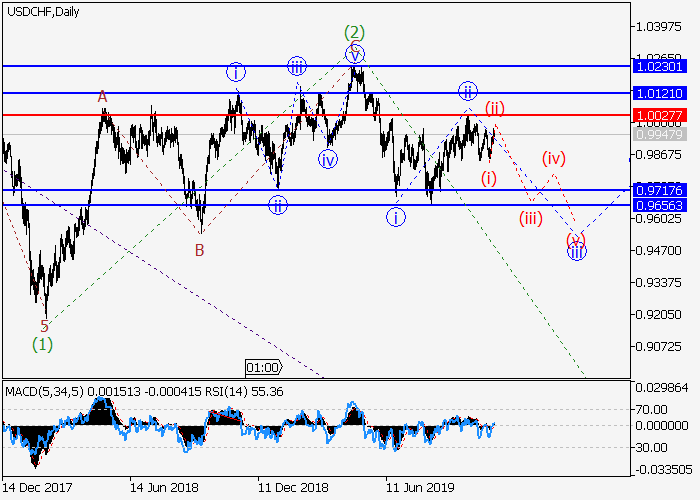Click the blue circled iv wave label
This screenshot has height=500, width=700.
click(x=328, y=158)
